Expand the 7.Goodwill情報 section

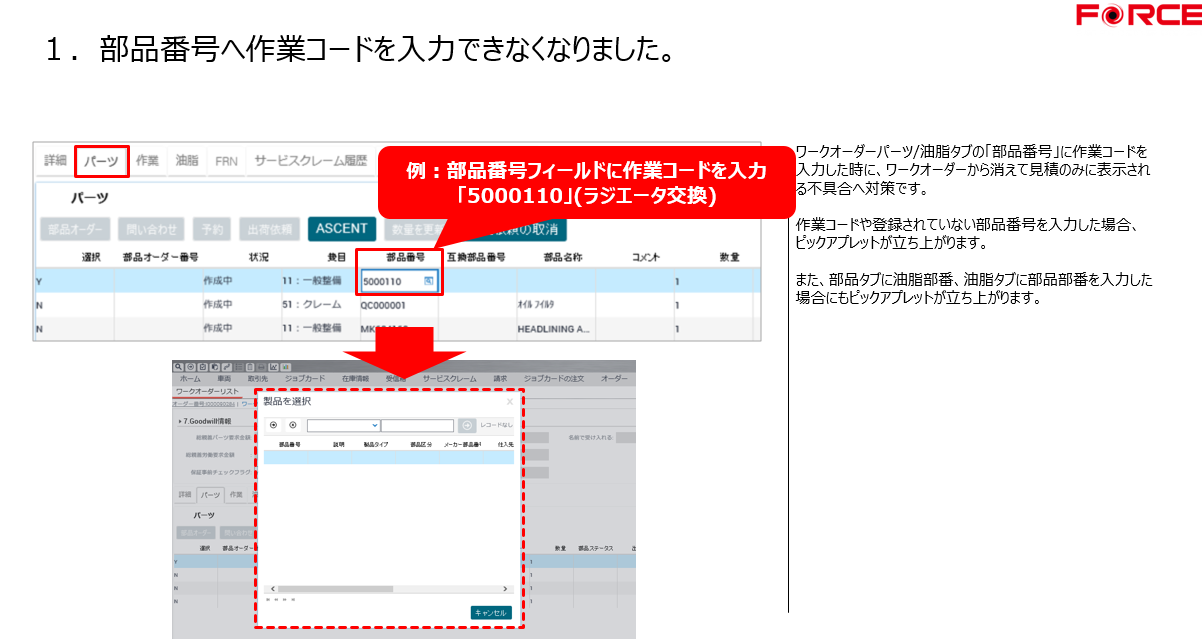click(x=180, y=422)
